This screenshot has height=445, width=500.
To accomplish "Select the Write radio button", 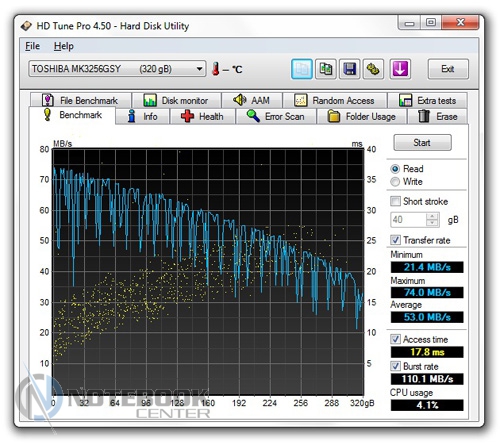I will click(x=395, y=182).
